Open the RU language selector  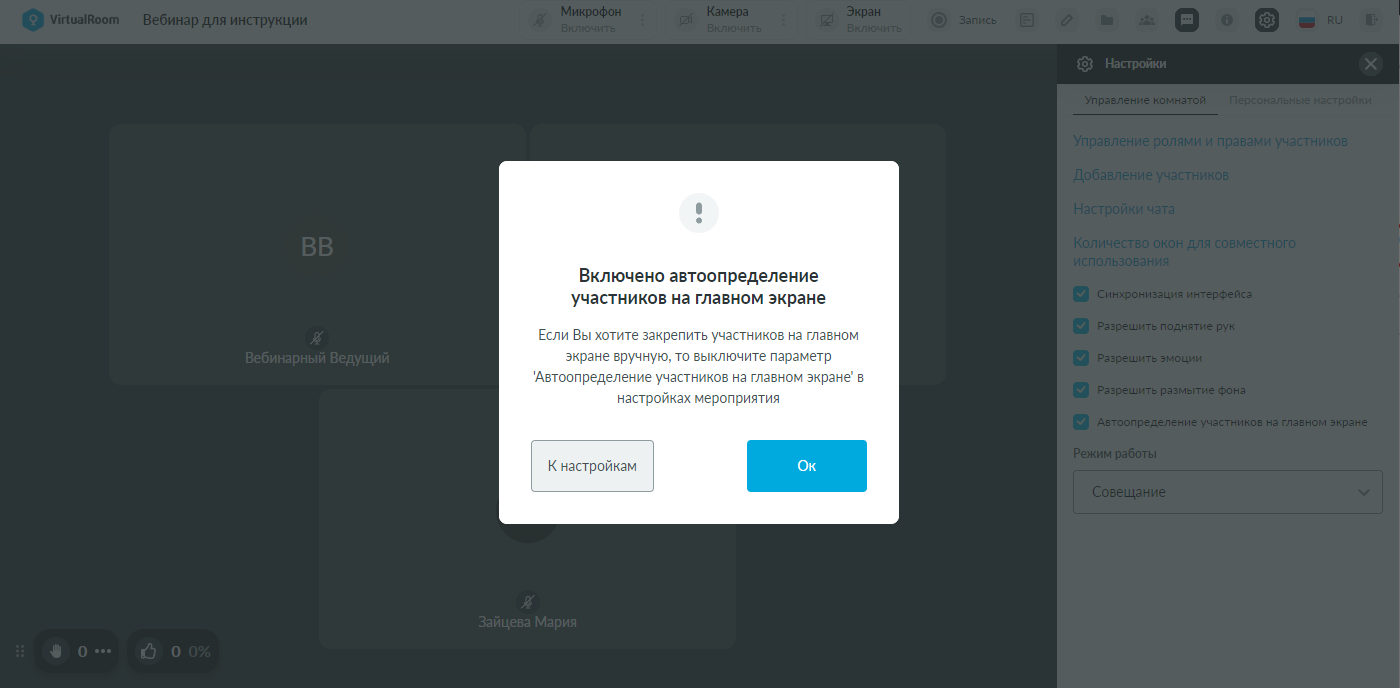click(1321, 20)
